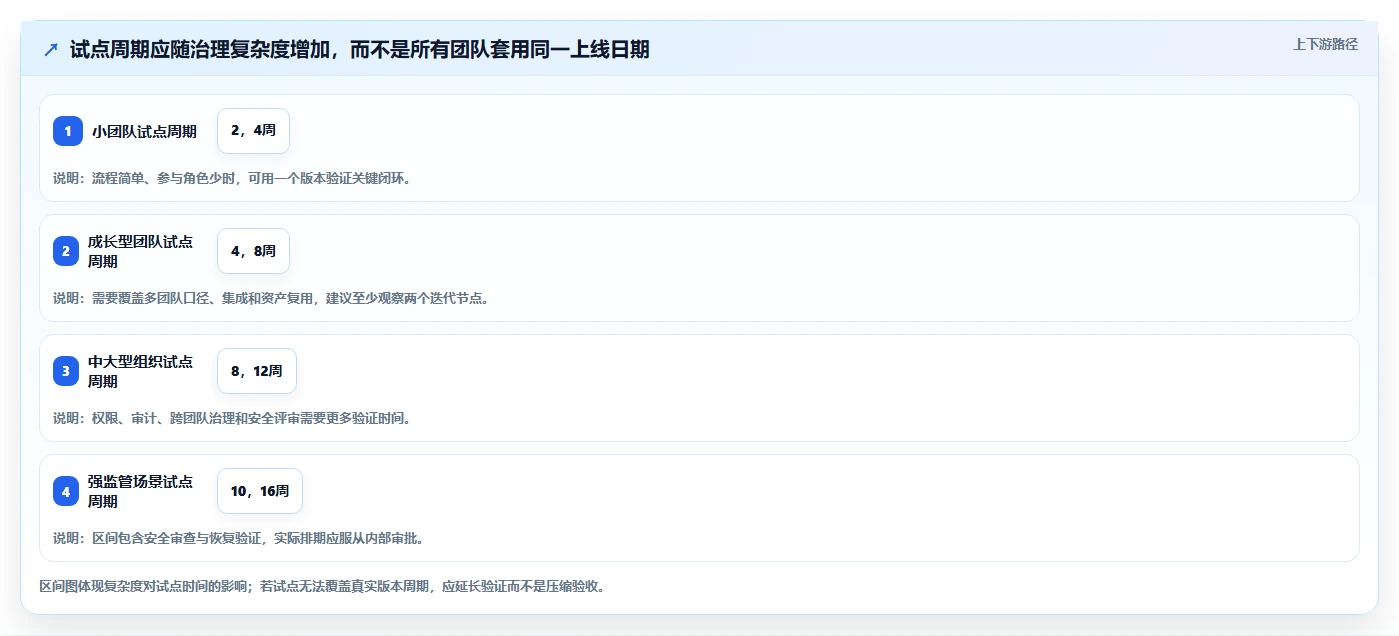Viewport: 1399px width, 636px height.
Task: Click the 强监管场景试点周期 label
Action: click(140, 491)
